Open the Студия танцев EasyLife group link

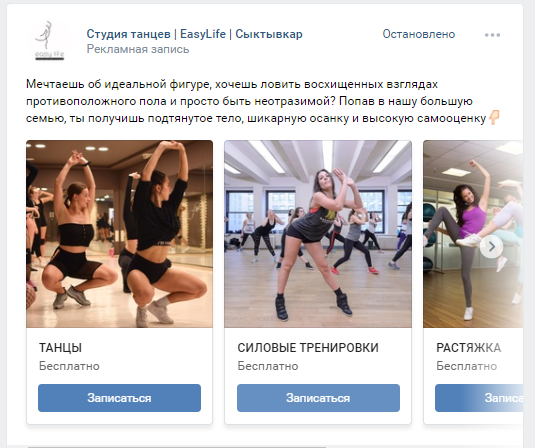(x=194, y=34)
